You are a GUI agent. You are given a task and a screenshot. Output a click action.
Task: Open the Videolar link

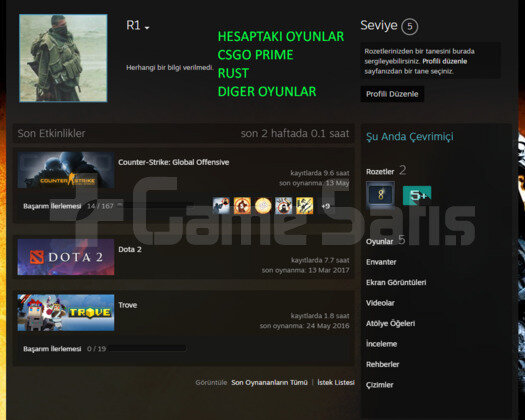[x=380, y=303]
